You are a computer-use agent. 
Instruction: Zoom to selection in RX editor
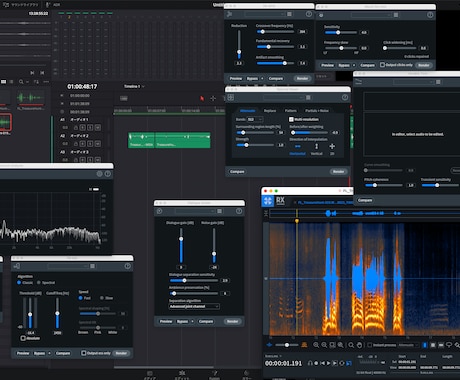click(332, 345)
